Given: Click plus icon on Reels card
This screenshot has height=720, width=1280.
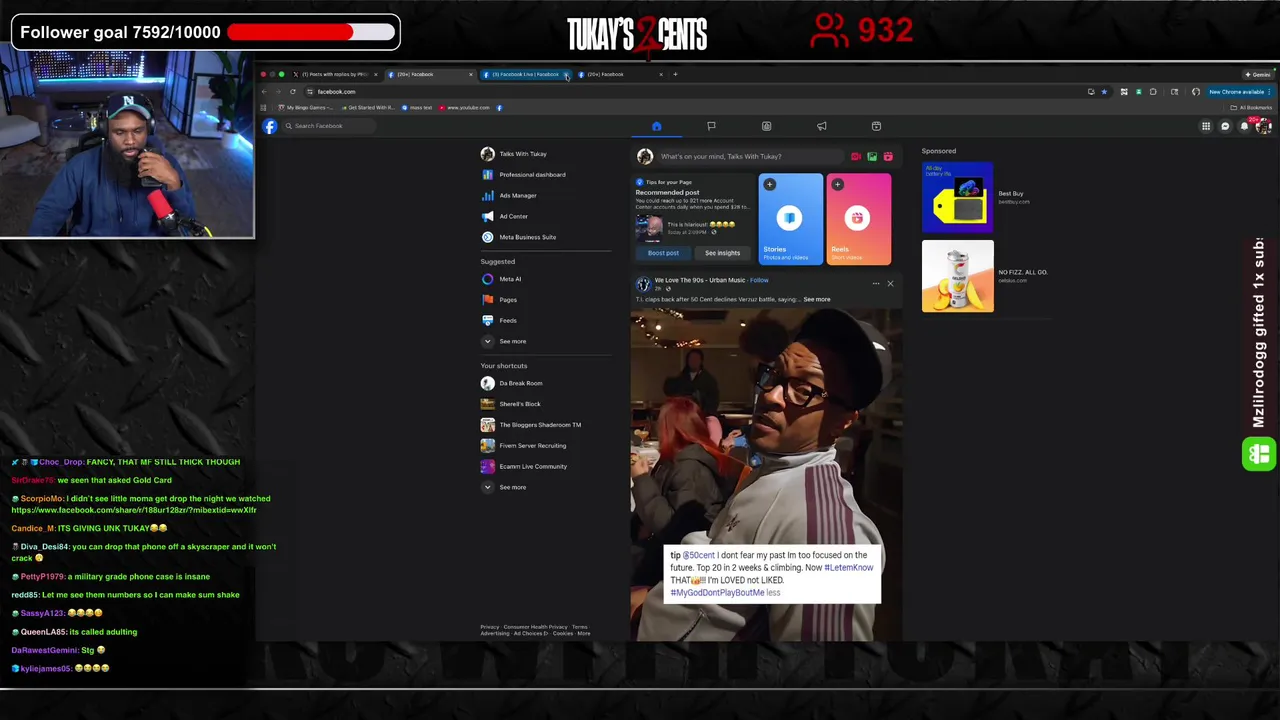Looking at the screenshot, I should point(837,185).
